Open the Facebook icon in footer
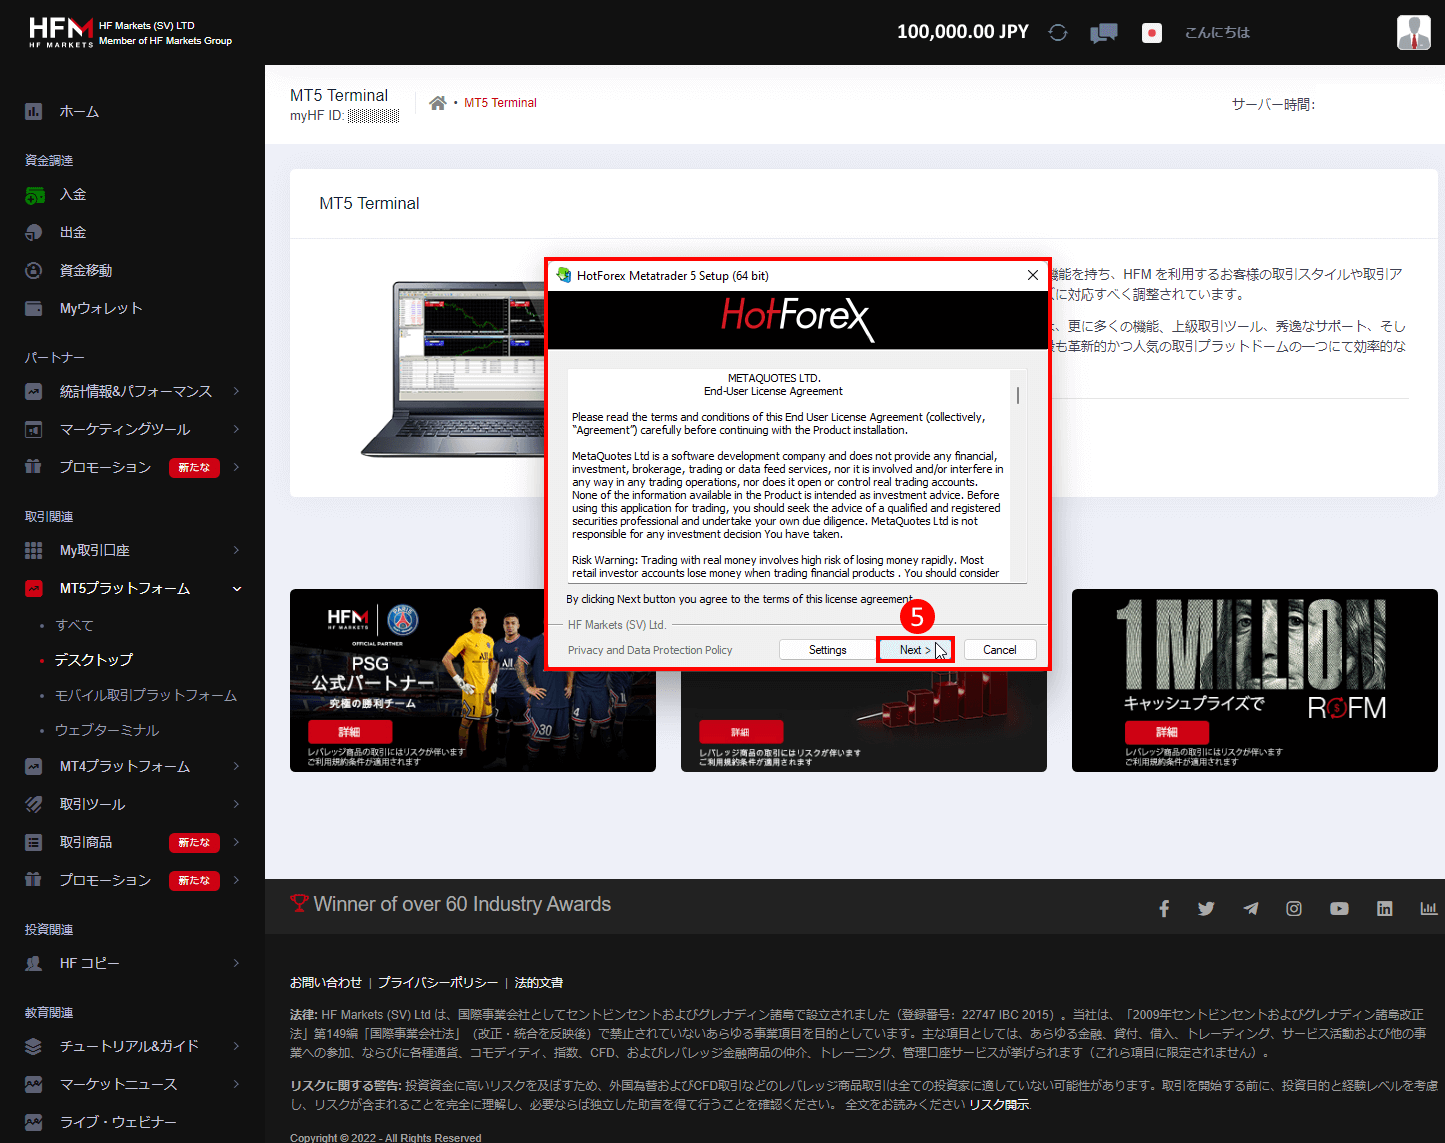The image size is (1445, 1143). pyautogui.click(x=1164, y=908)
